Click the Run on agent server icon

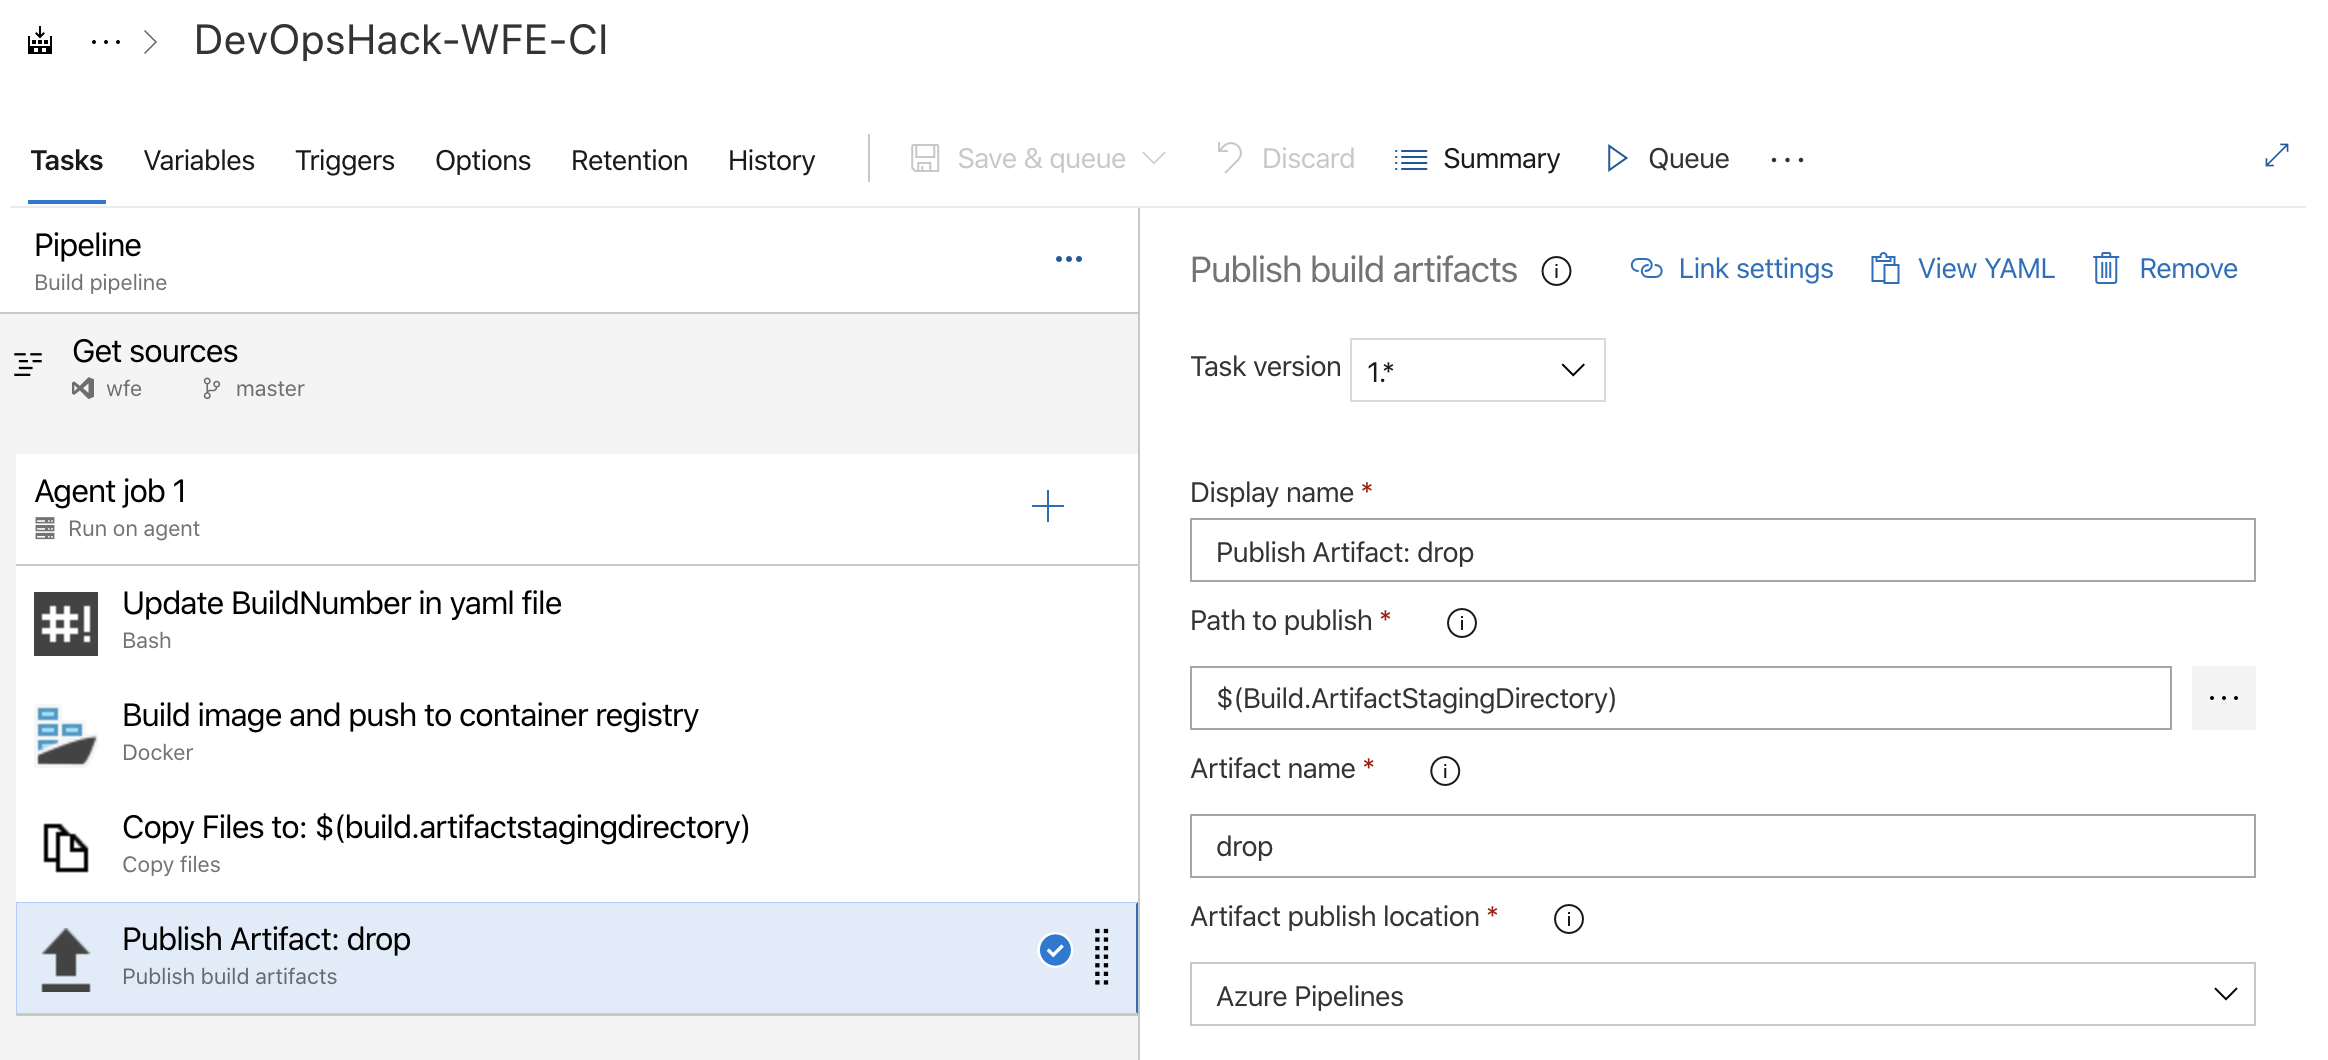(x=45, y=528)
